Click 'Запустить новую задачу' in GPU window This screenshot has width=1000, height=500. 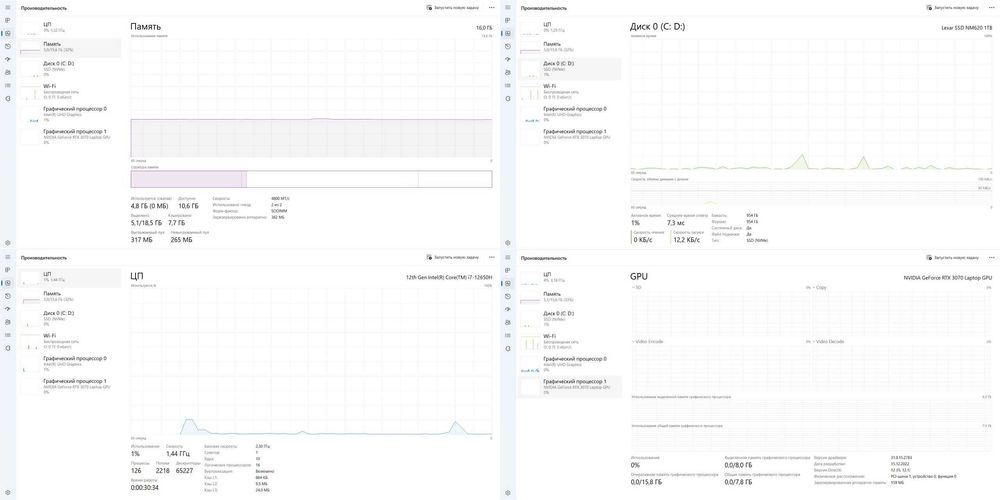click(x=953, y=257)
